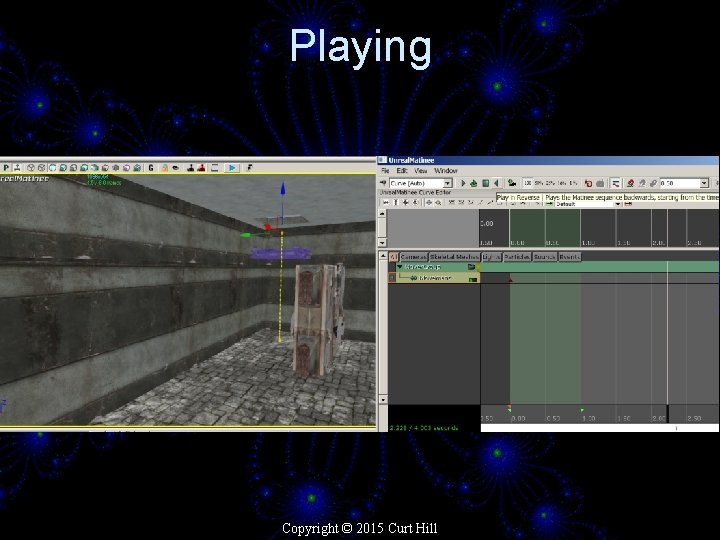Set playback speed to 1%
The width and height of the screenshot is (720, 540).
pos(573,183)
